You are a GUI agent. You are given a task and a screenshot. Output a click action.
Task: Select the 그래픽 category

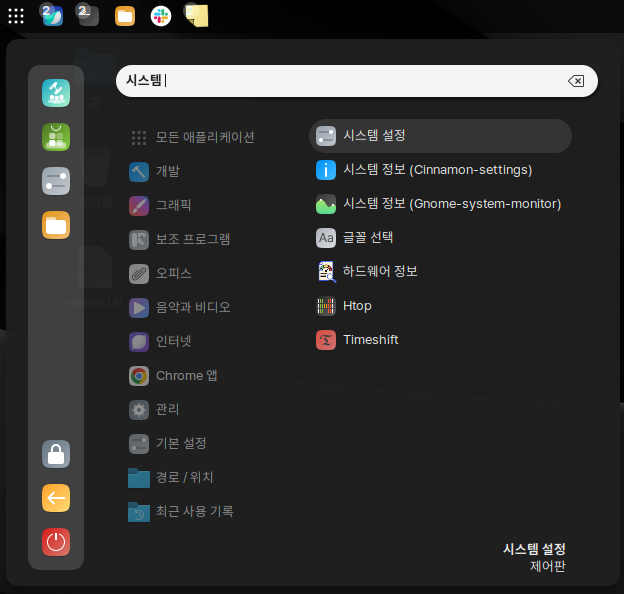[x=160, y=206]
